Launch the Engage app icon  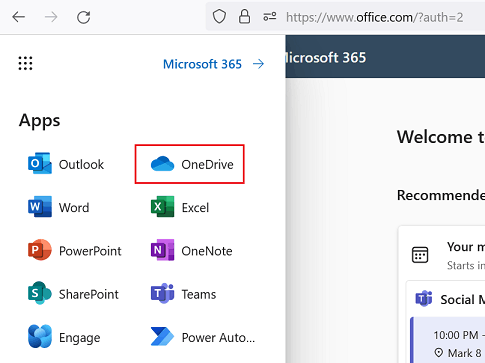tap(40, 336)
